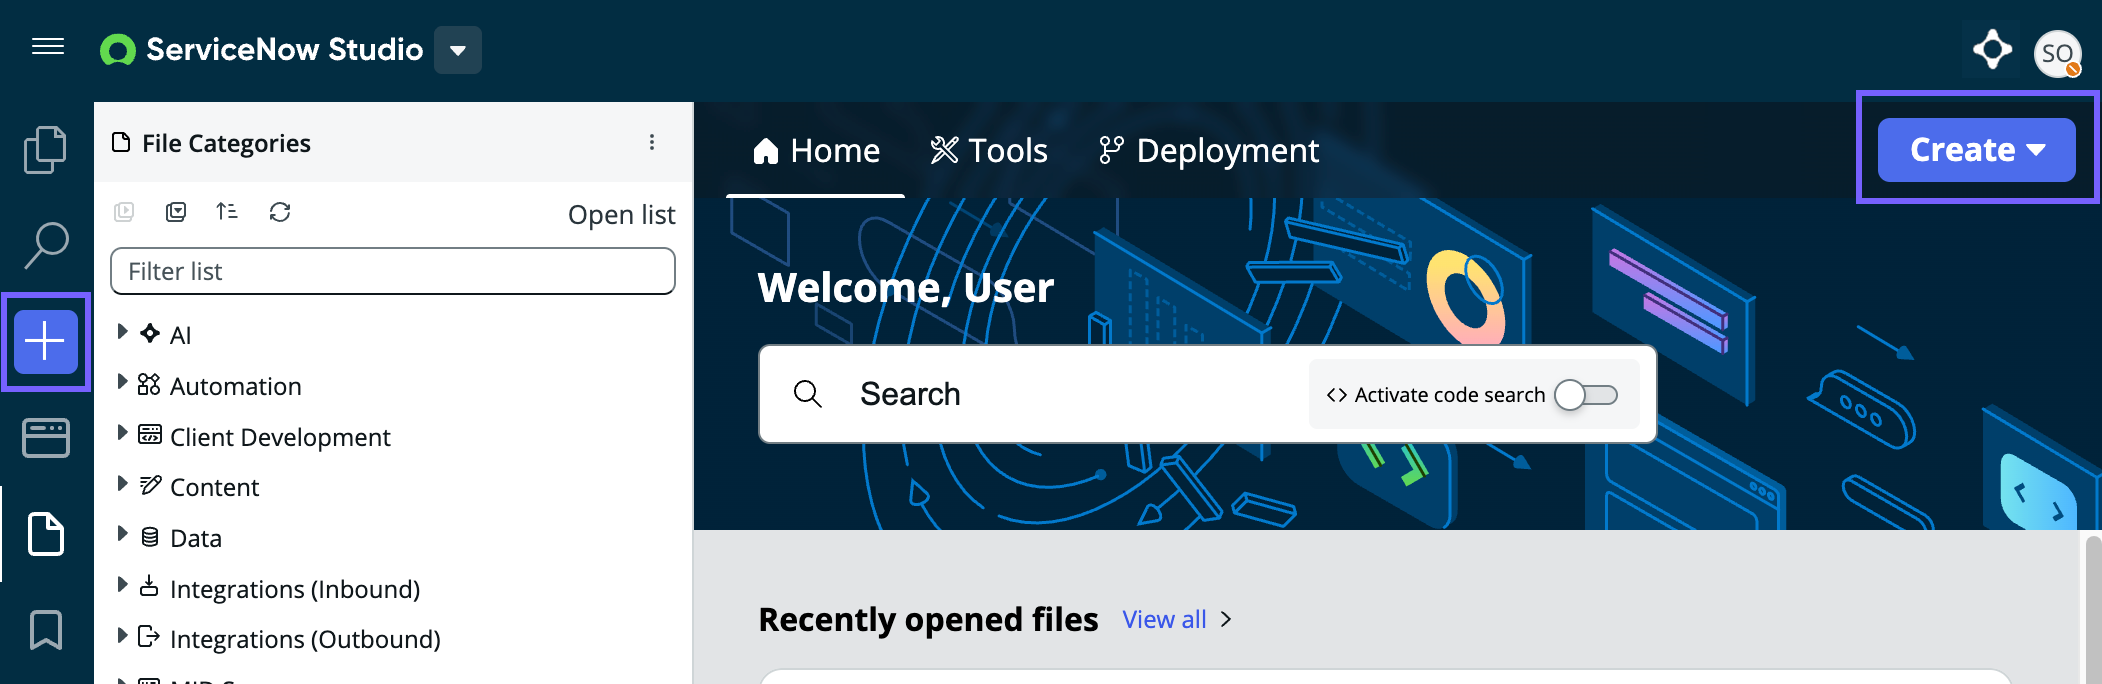2102x684 pixels.
Task: Open the bookmarks sidebar icon
Action: 46,630
